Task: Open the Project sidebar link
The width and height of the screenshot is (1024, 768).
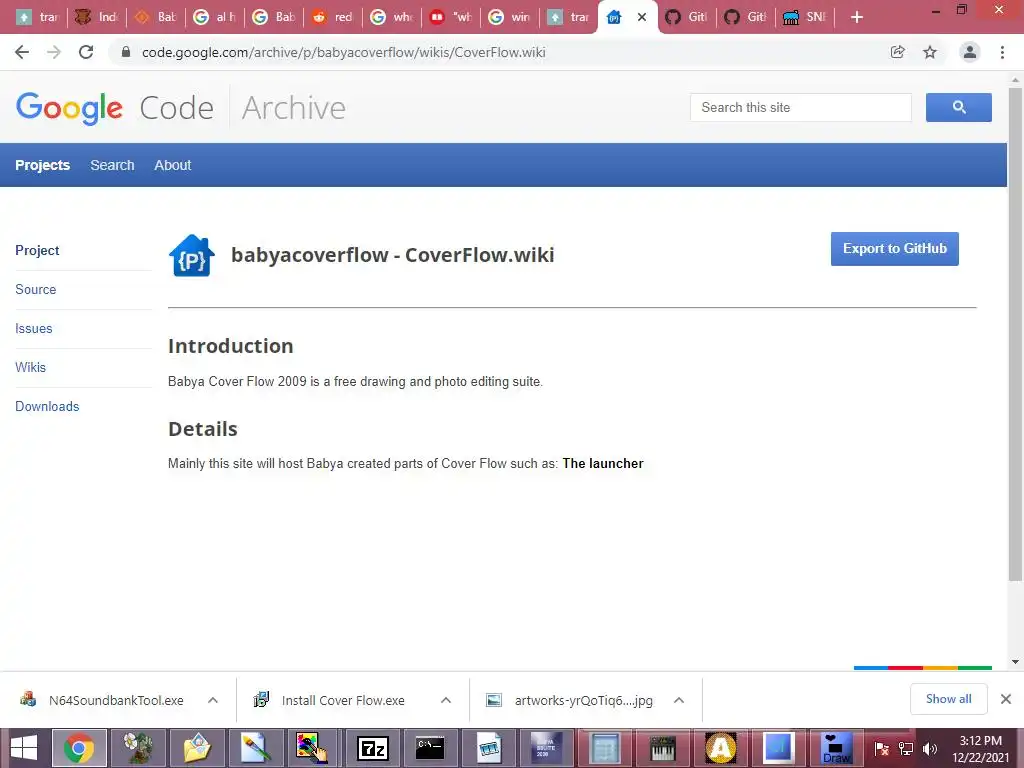Action: [x=37, y=250]
